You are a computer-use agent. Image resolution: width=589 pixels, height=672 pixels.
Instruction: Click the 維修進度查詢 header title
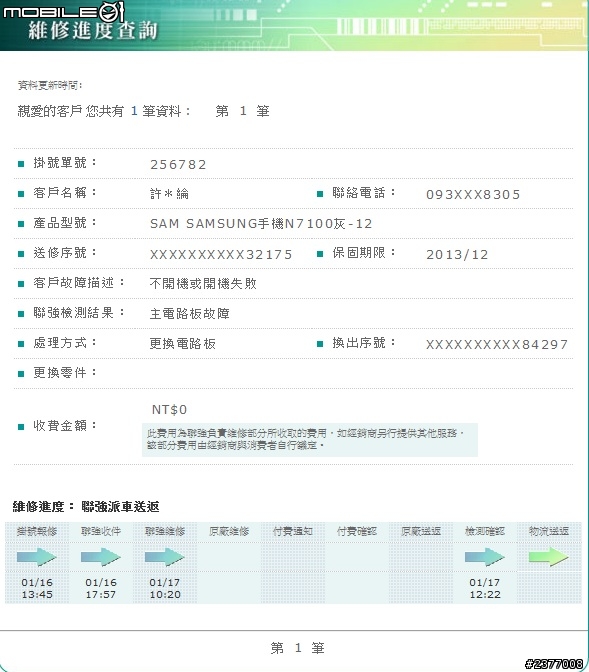click(93, 31)
